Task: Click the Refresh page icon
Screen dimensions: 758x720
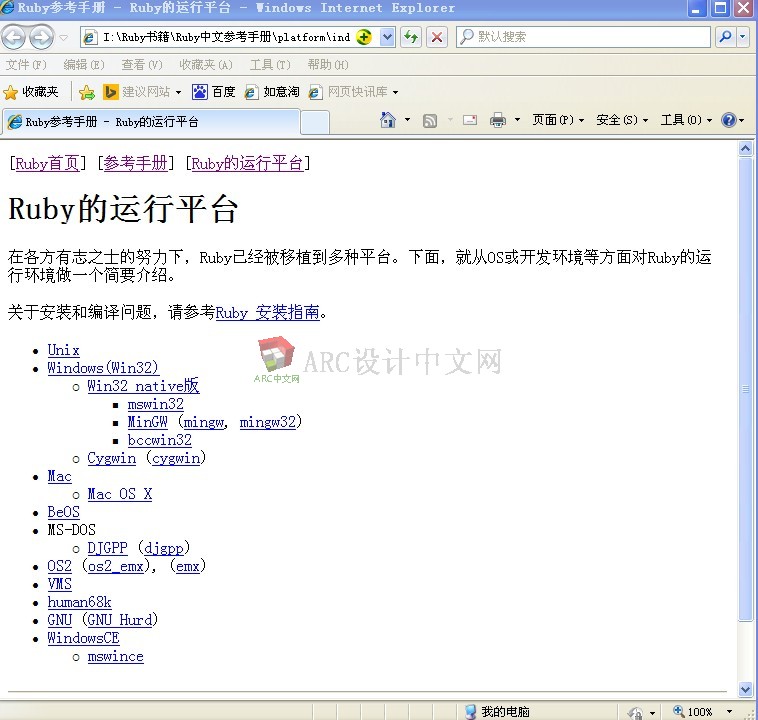Action: (411, 37)
